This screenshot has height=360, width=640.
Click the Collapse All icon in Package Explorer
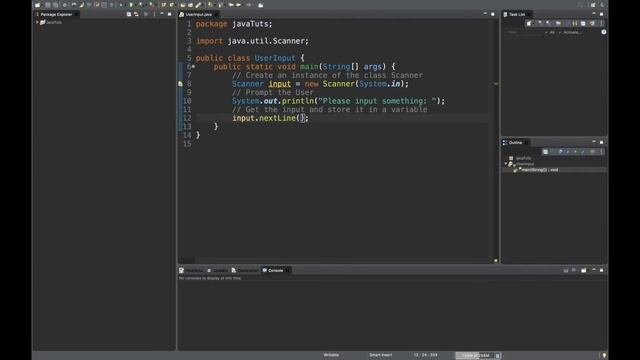129,14
